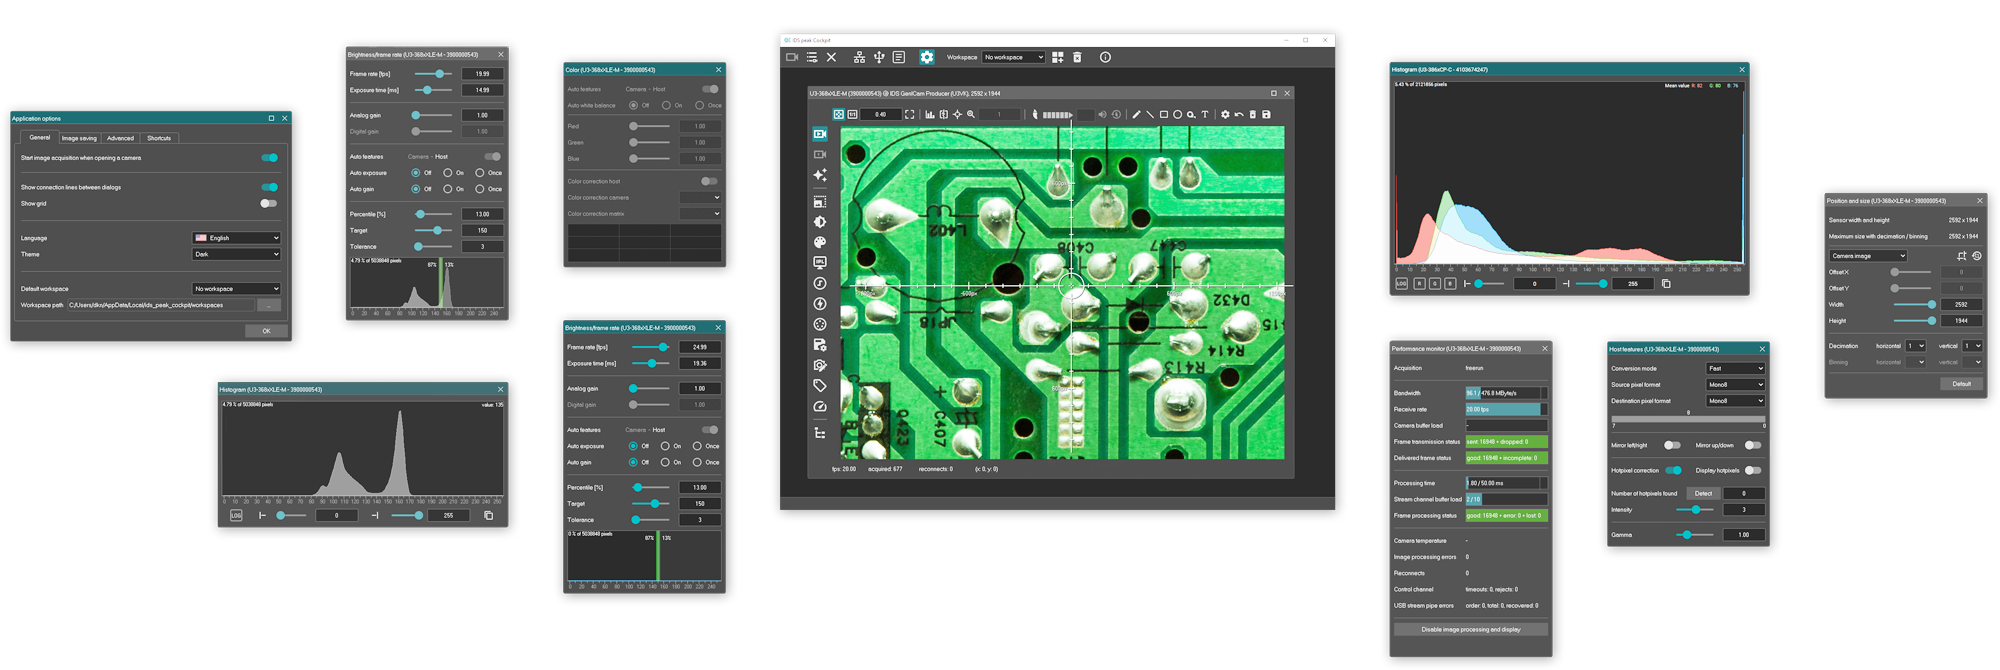This screenshot has width=2000, height=670.
Task: Select Auto gain Once in upper Brightness window
Action: click(x=480, y=189)
